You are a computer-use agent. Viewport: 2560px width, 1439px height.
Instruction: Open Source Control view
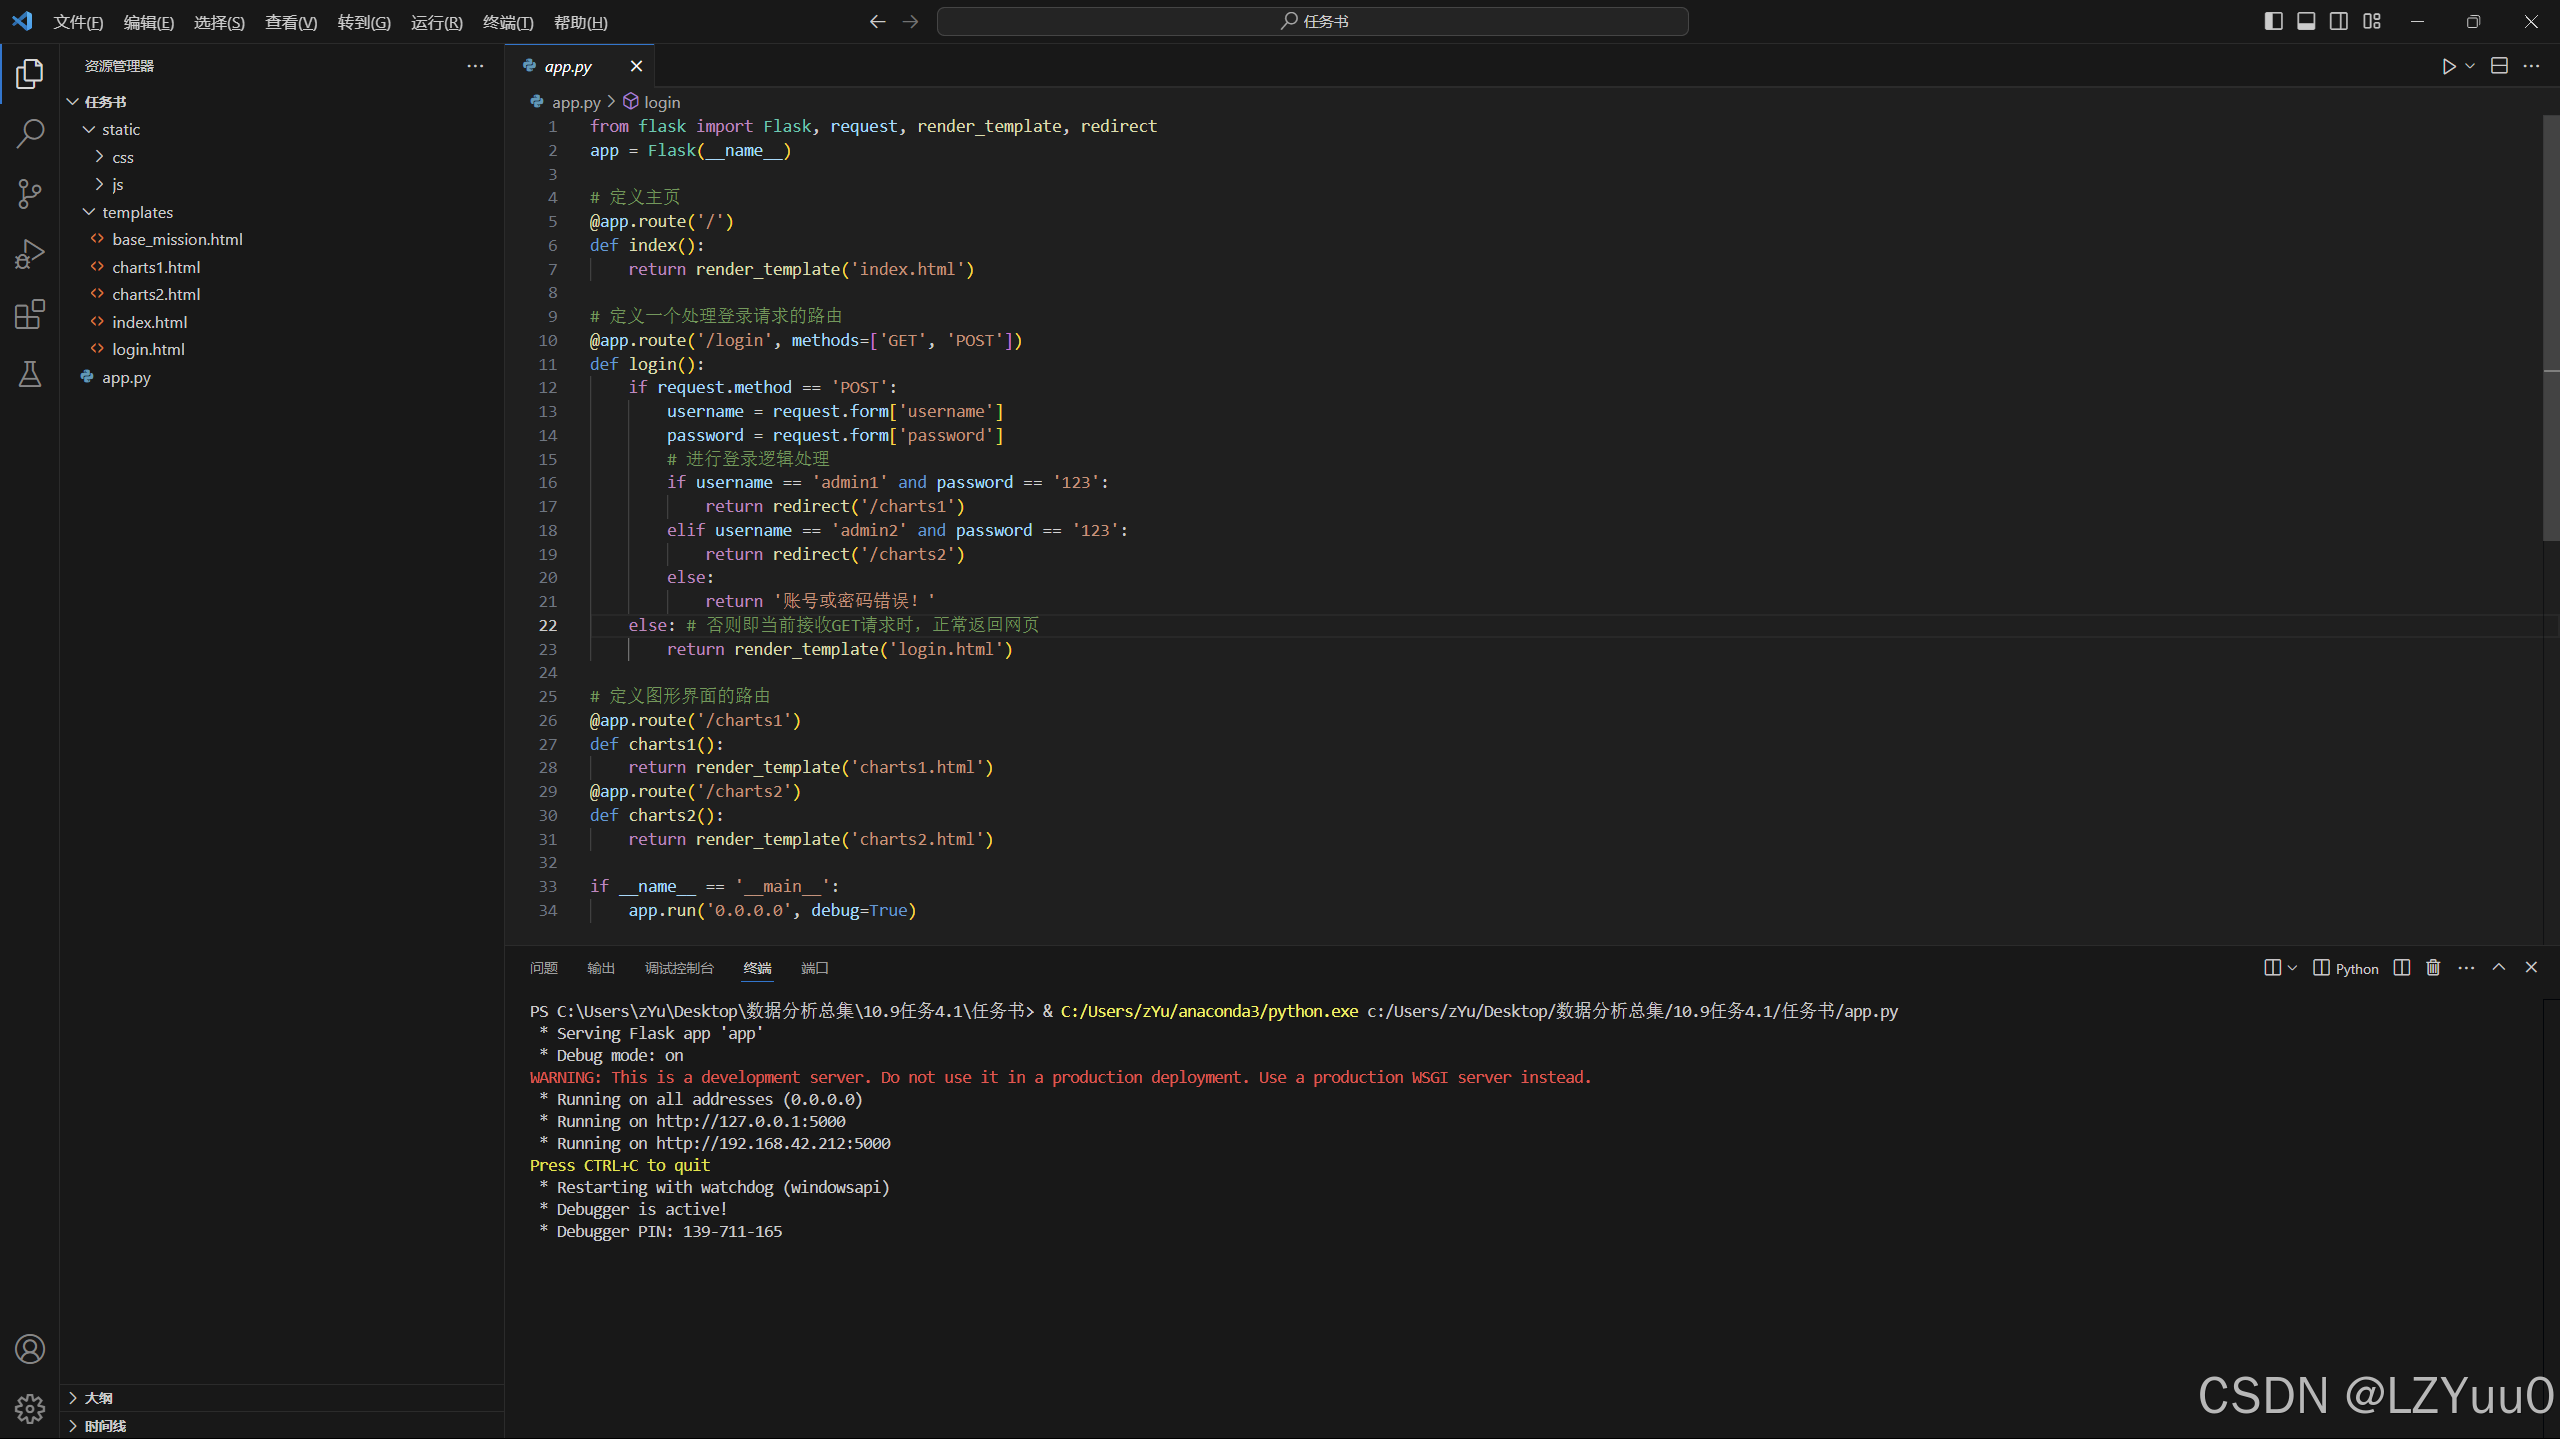(30, 193)
